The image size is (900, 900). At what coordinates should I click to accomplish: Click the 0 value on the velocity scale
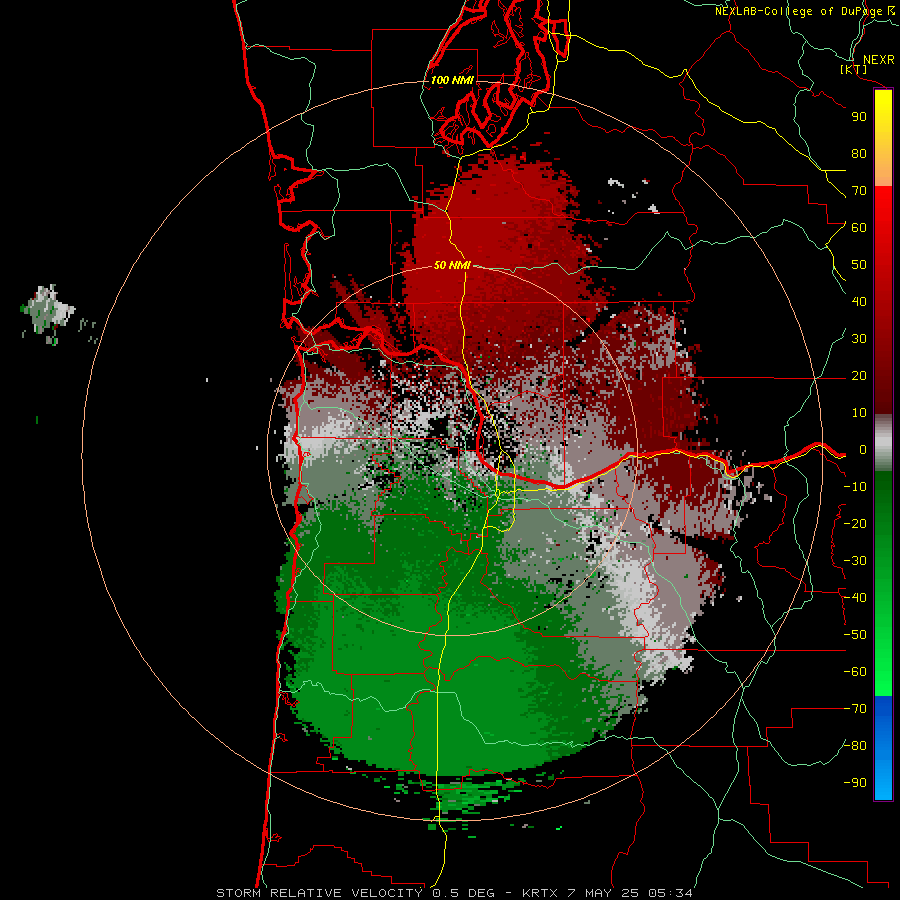click(863, 450)
